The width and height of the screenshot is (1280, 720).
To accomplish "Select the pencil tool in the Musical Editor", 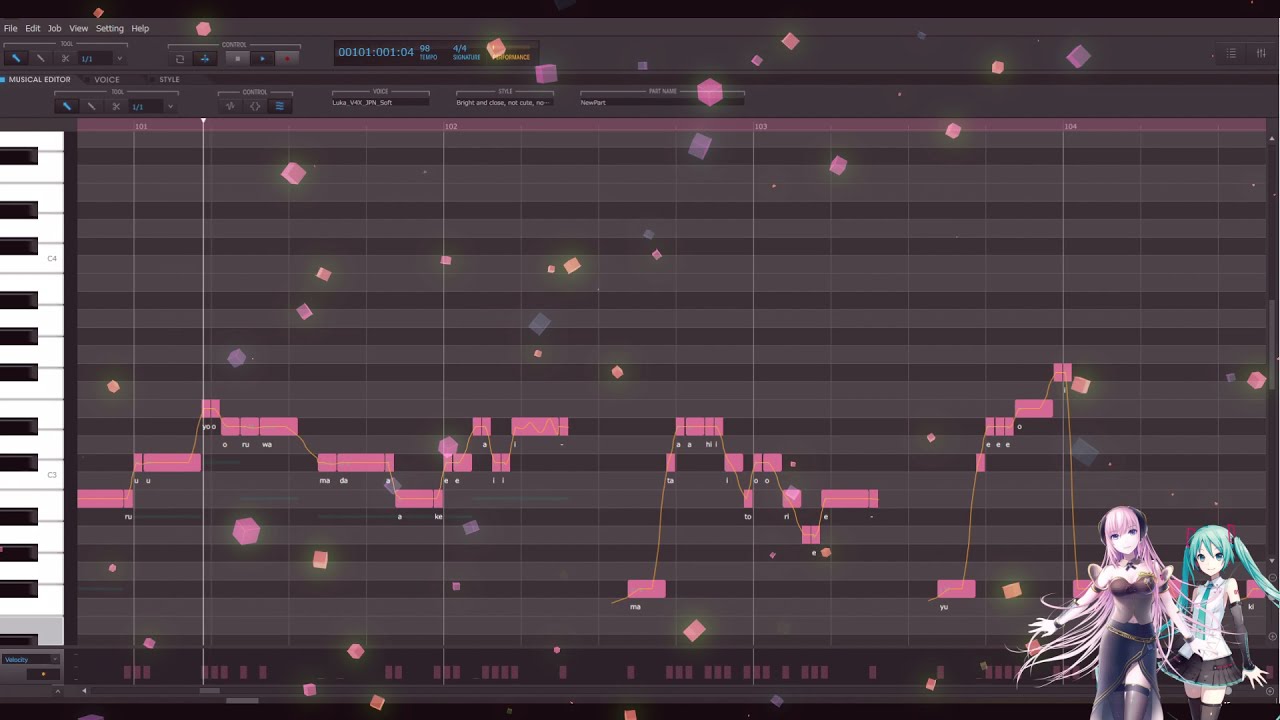I will pyautogui.click(x=67, y=106).
